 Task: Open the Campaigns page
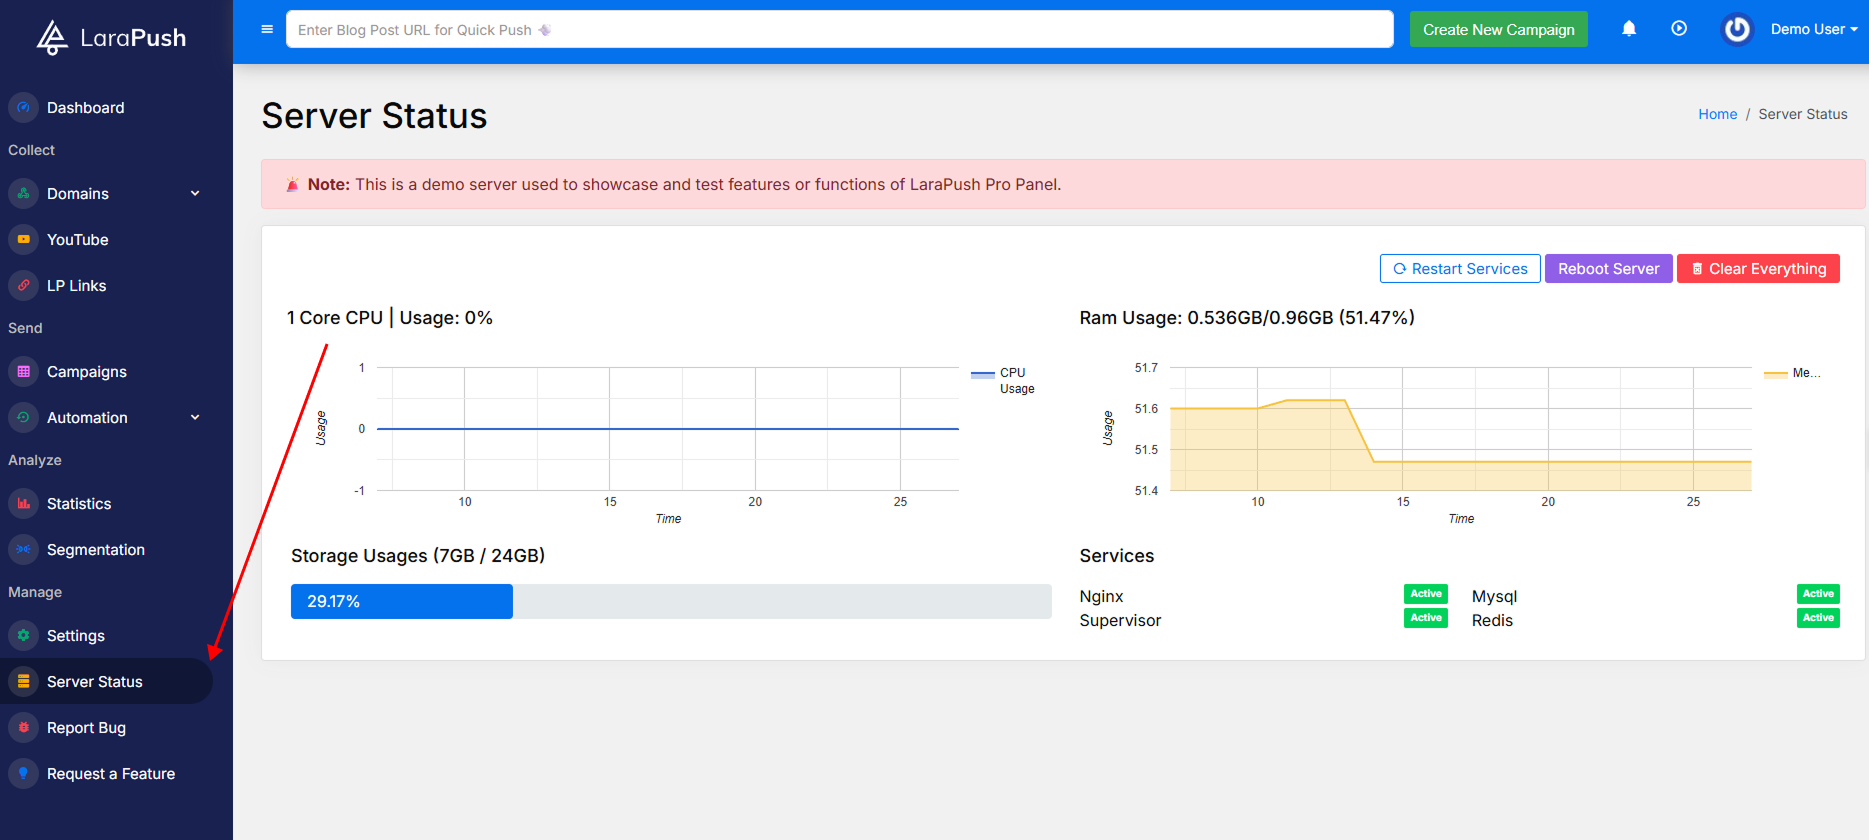click(x=106, y=371)
